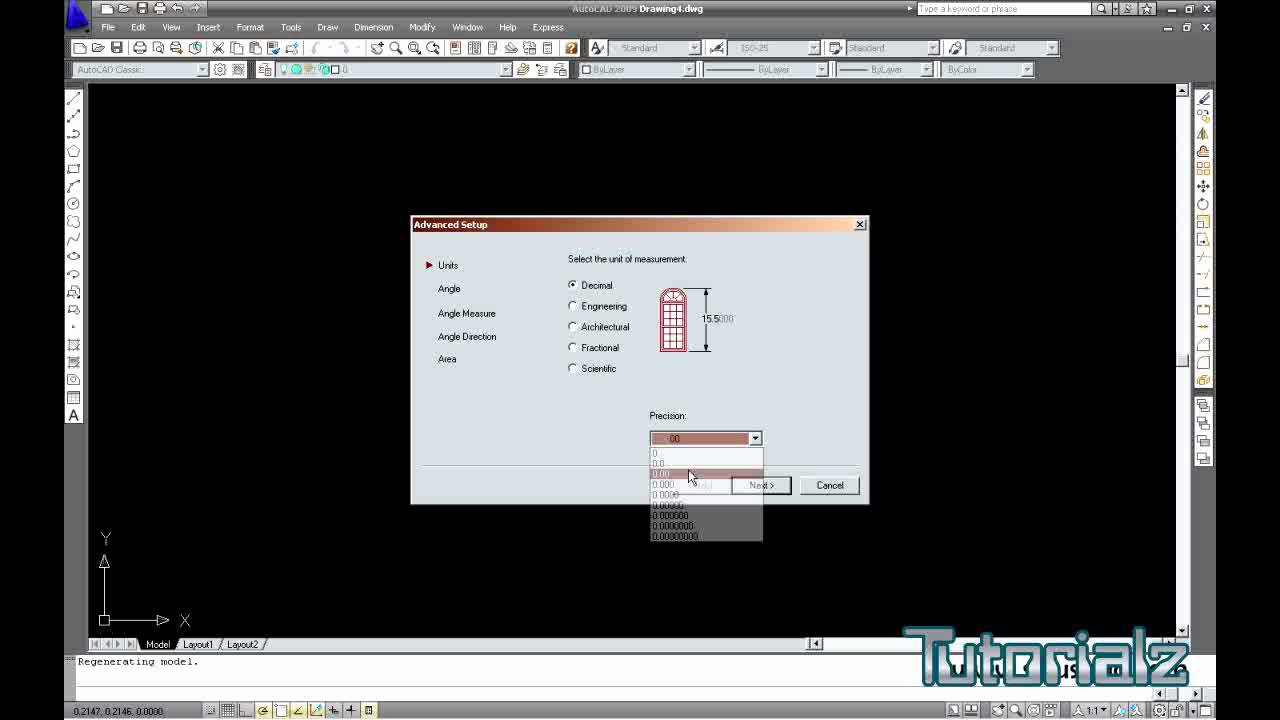Select the Line tool in Draw toolbar
This screenshot has height=720, width=1280.
point(73,98)
